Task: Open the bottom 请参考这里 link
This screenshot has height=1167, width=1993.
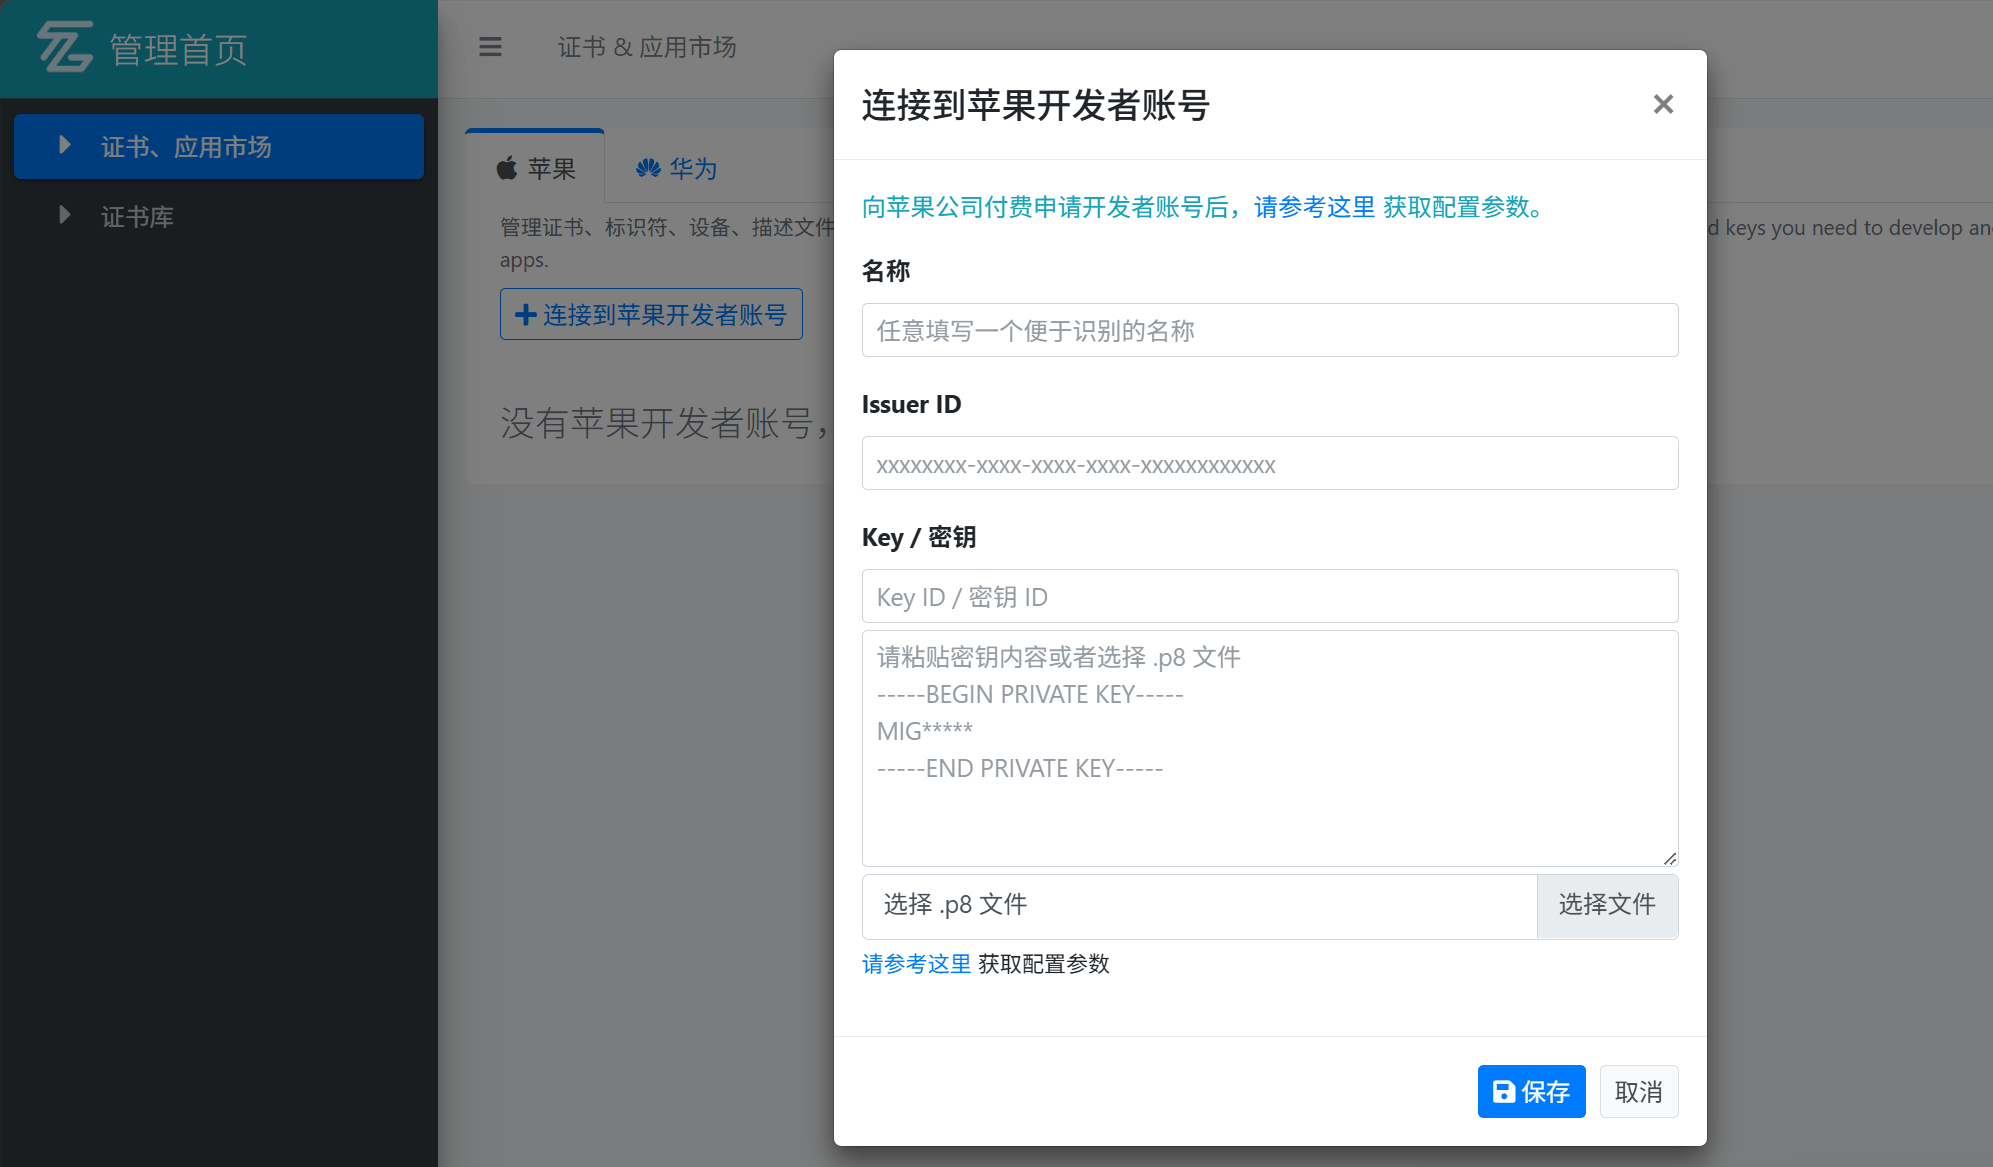Action: pyautogui.click(x=916, y=964)
